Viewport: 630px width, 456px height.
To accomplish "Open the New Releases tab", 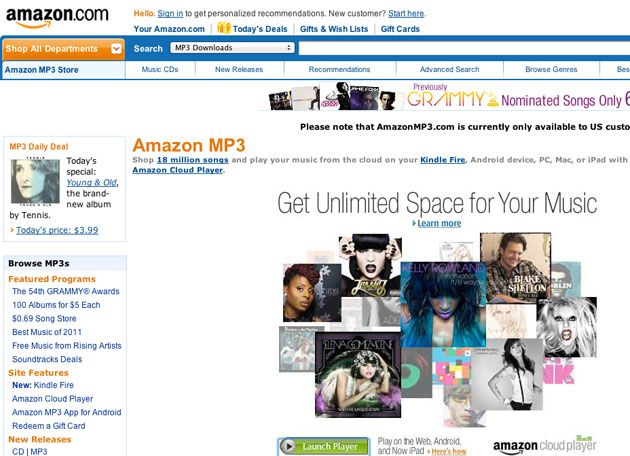I will tap(239, 70).
